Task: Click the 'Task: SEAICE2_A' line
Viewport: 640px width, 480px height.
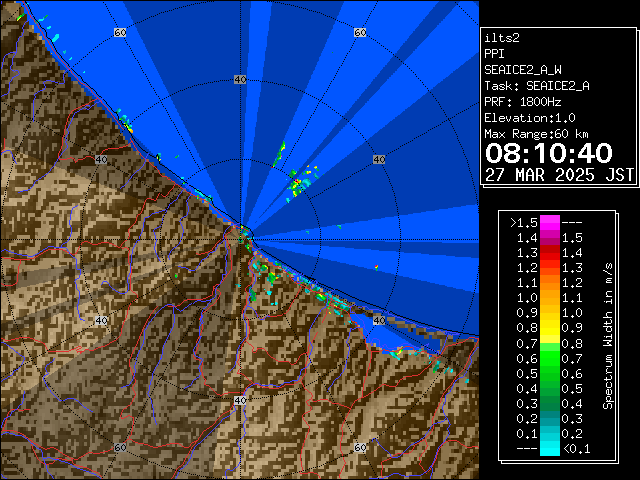Action: (x=537, y=86)
